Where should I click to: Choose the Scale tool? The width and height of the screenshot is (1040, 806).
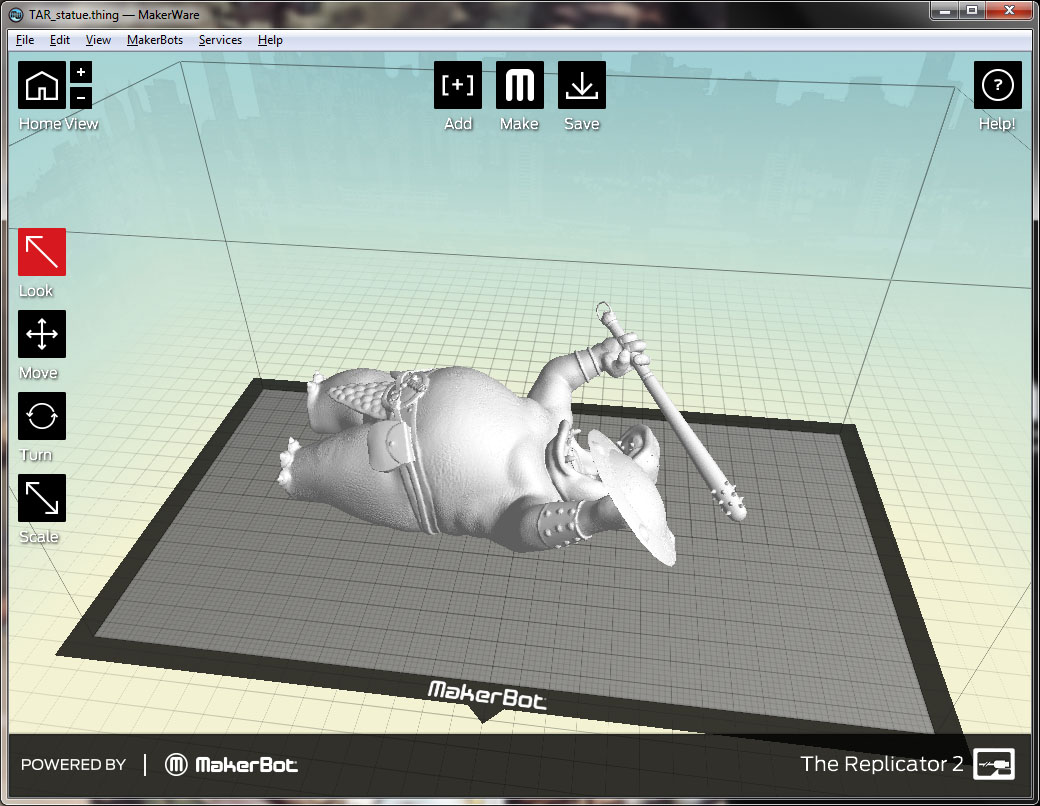[x=42, y=498]
